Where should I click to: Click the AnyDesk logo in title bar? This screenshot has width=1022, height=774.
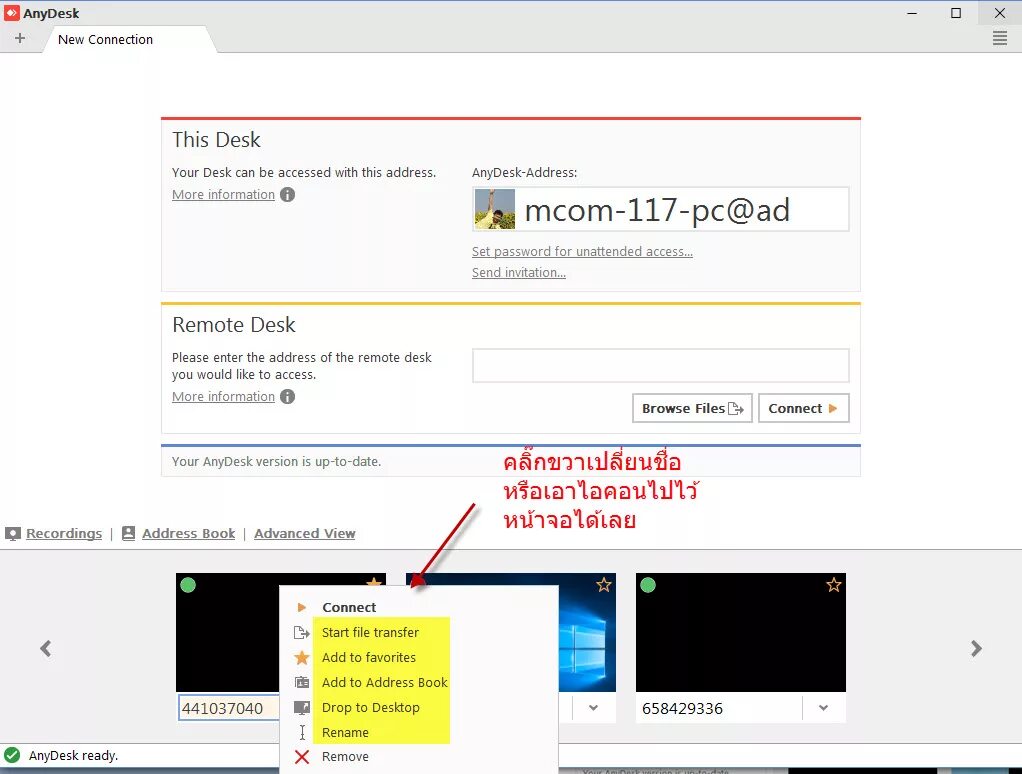pyautogui.click(x=12, y=13)
